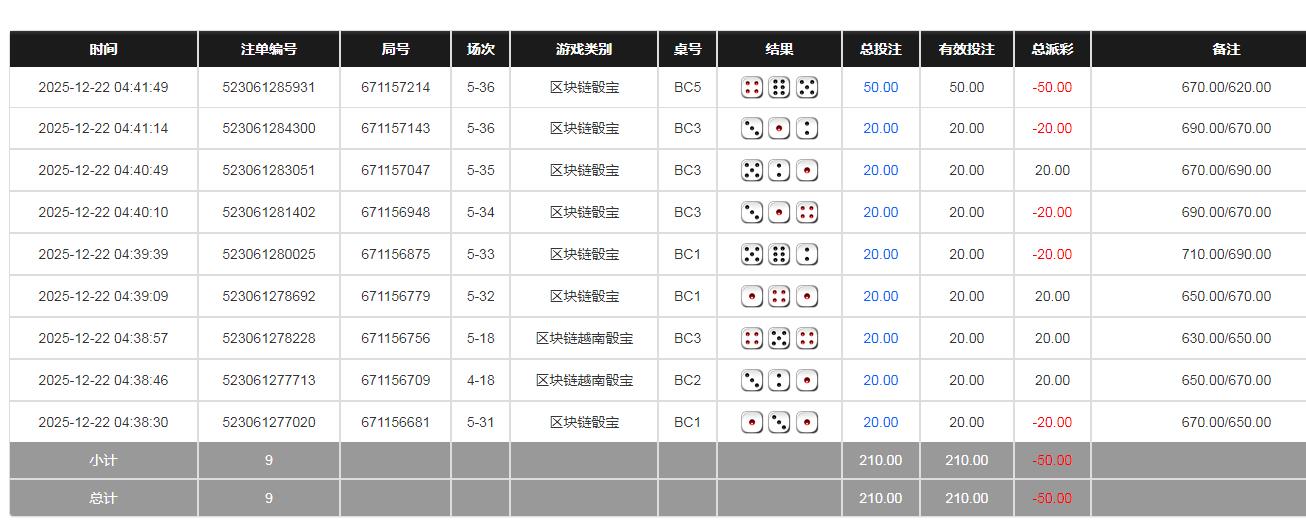Open the blue 50.00 total bet link
1306x522 pixels.
click(x=880, y=88)
